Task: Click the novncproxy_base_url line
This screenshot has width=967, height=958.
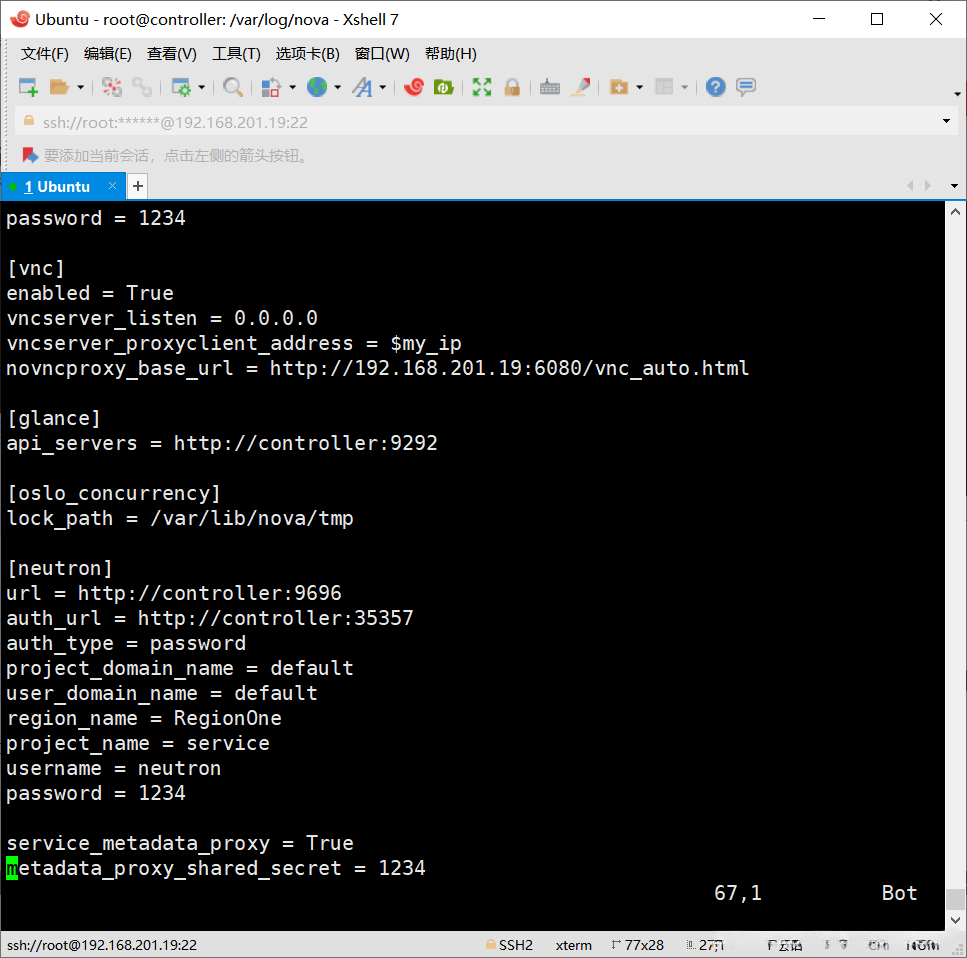Action: click(377, 368)
